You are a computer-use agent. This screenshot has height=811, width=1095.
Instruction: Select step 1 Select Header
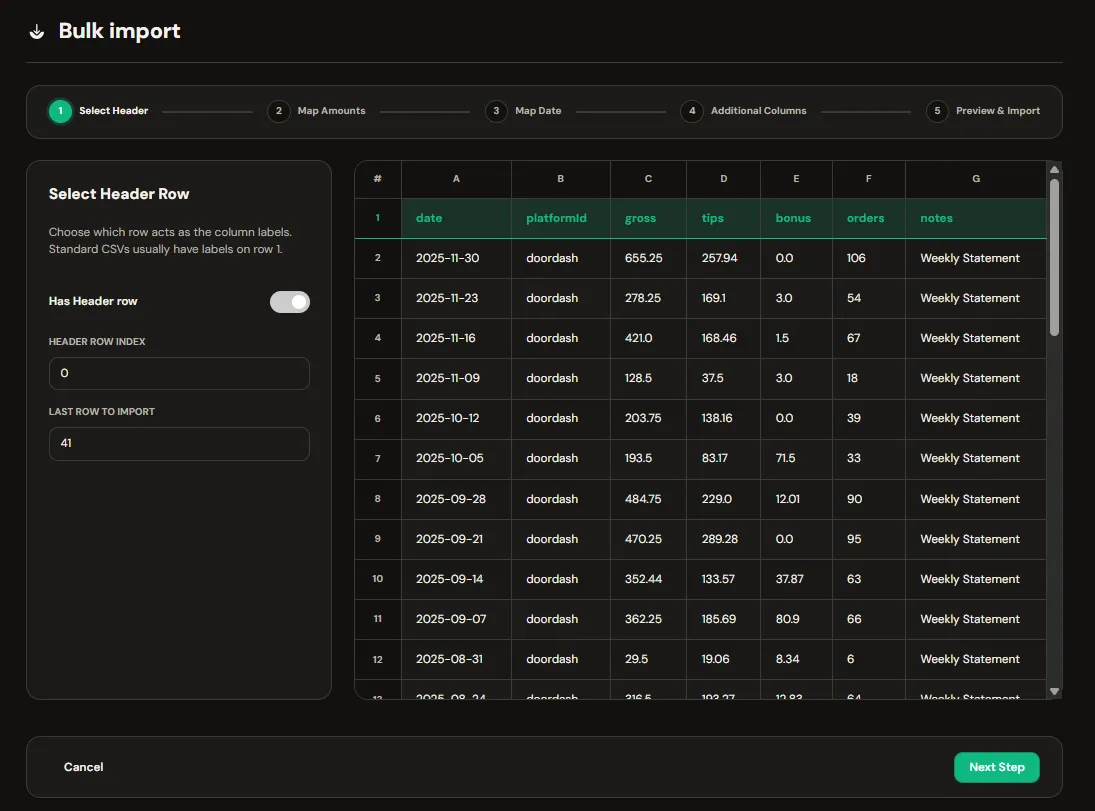[98, 111]
